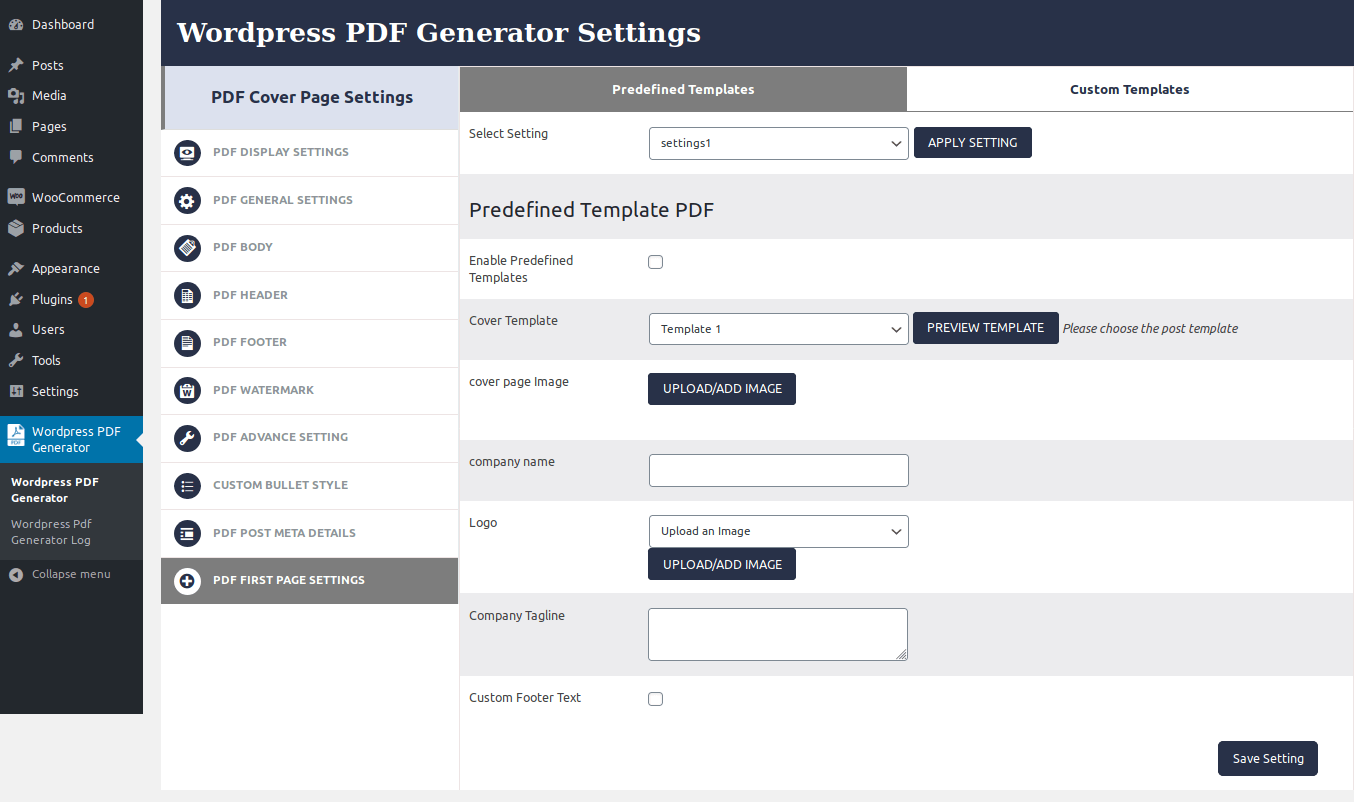The height and width of the screenshot is (802, 1354).
Task: Click the Wordpress PDF Generator file icon
Action: pyautogui.click(x=16, y=434)
